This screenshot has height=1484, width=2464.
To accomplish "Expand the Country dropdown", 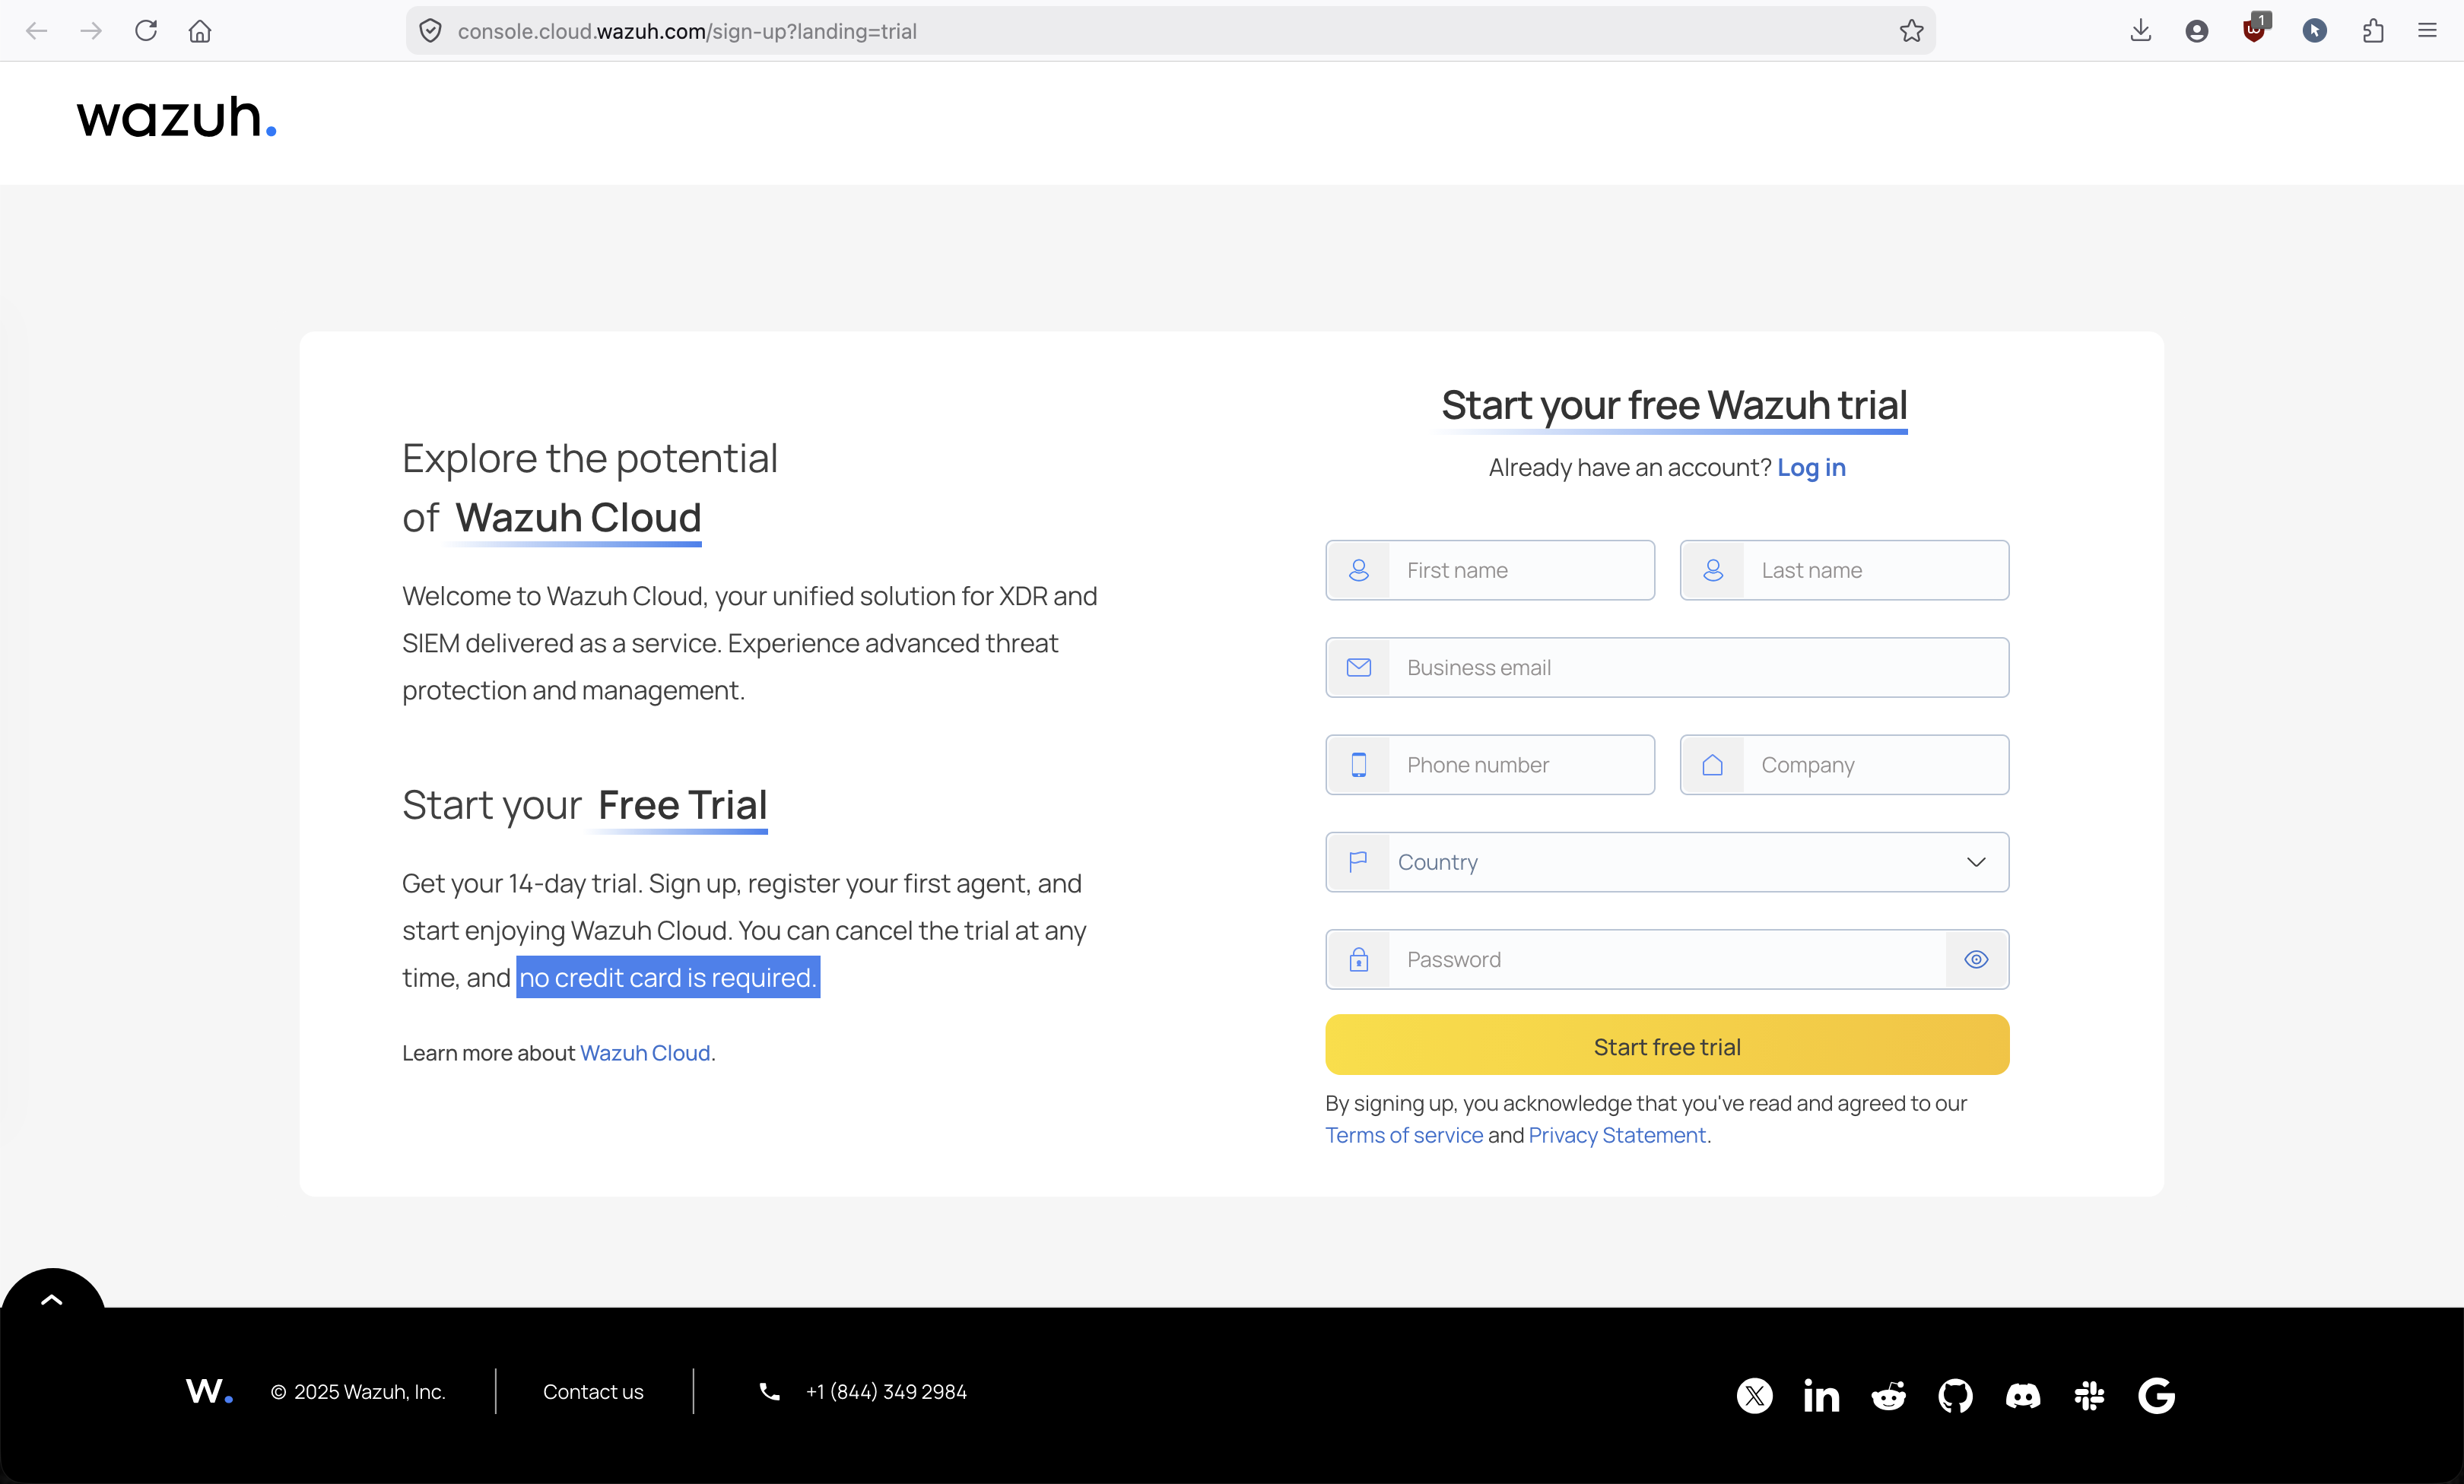I will 1667,862.
